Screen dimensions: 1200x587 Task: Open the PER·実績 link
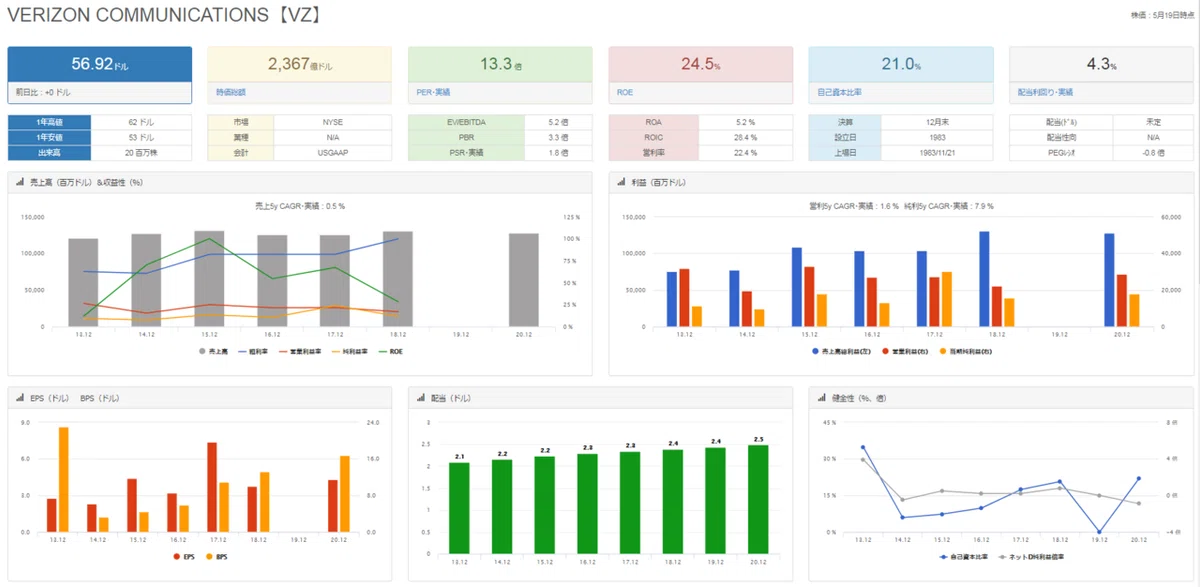tap(431, 93)
